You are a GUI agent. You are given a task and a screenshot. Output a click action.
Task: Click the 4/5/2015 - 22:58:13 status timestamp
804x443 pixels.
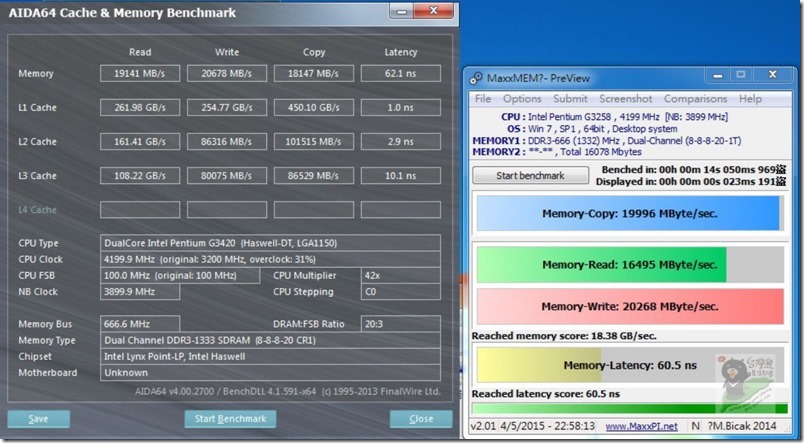click(547, 426)
